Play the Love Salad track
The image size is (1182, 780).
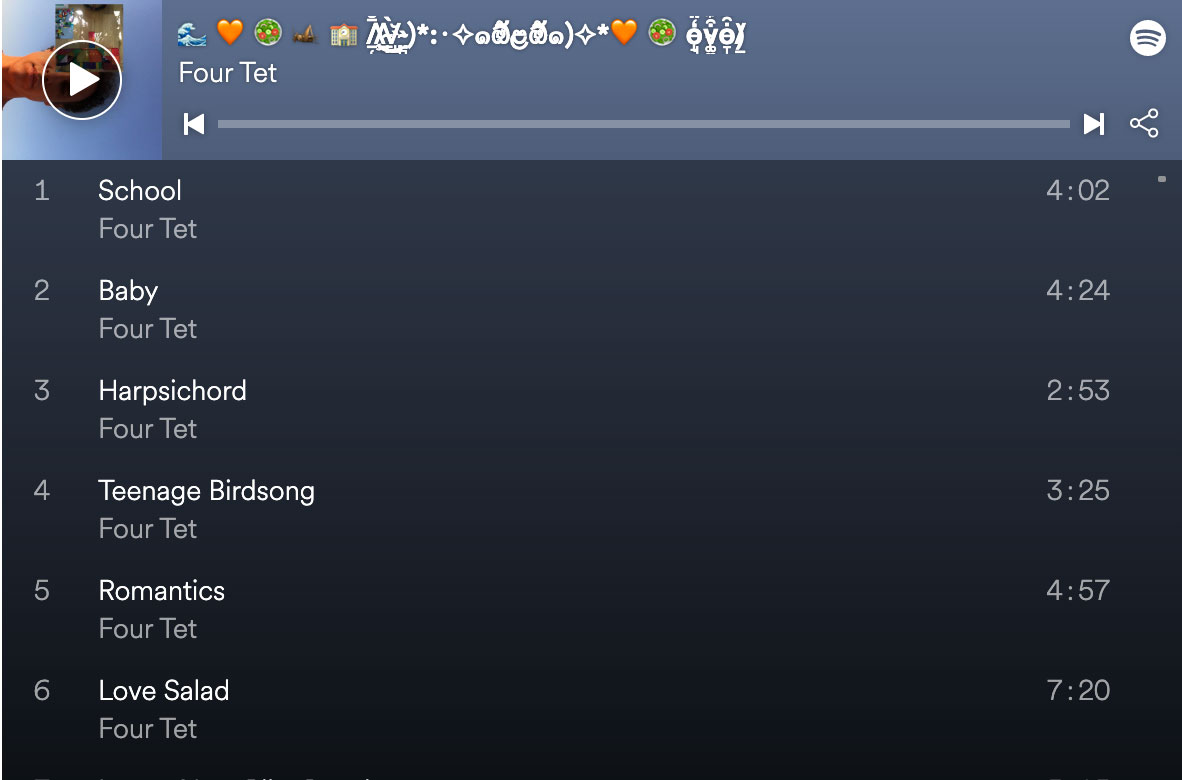click(571, 710)
